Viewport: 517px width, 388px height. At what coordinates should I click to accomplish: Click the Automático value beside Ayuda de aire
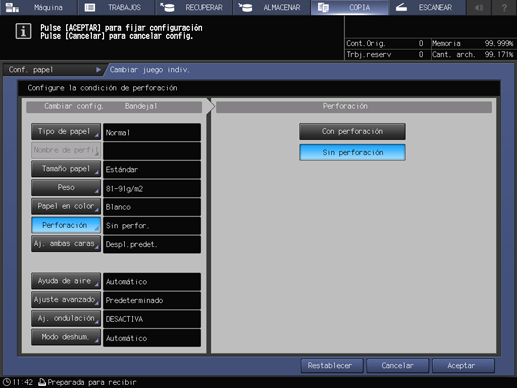click(x=152, y=282)
